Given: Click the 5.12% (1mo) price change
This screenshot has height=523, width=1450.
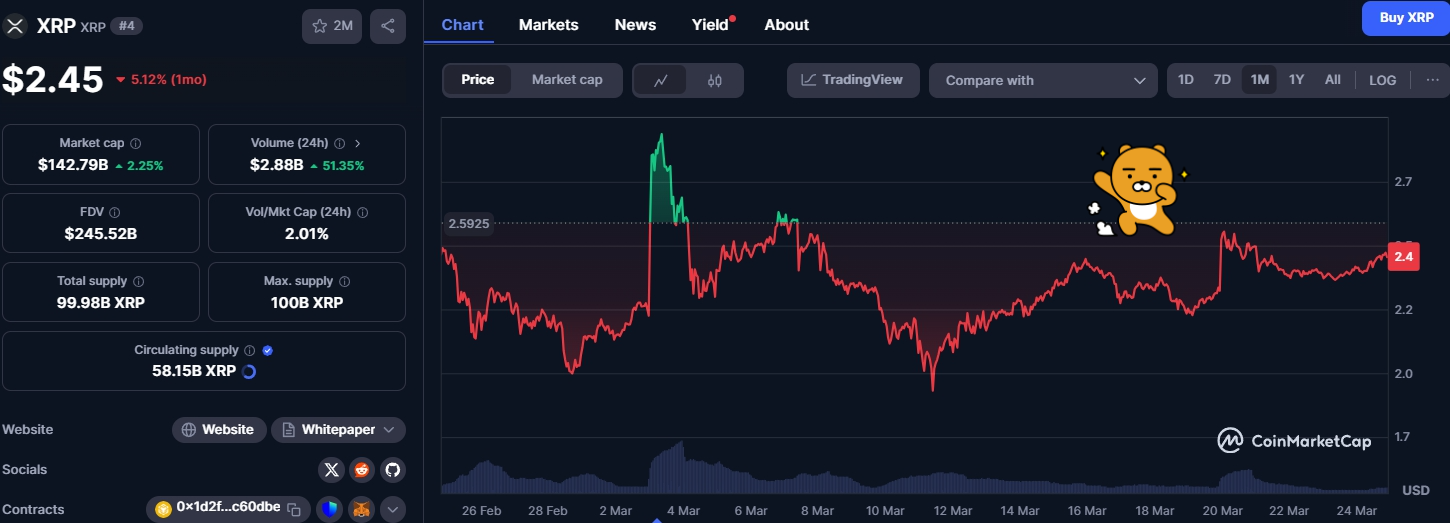Looking at the screenshot, I should click(161, 79).
